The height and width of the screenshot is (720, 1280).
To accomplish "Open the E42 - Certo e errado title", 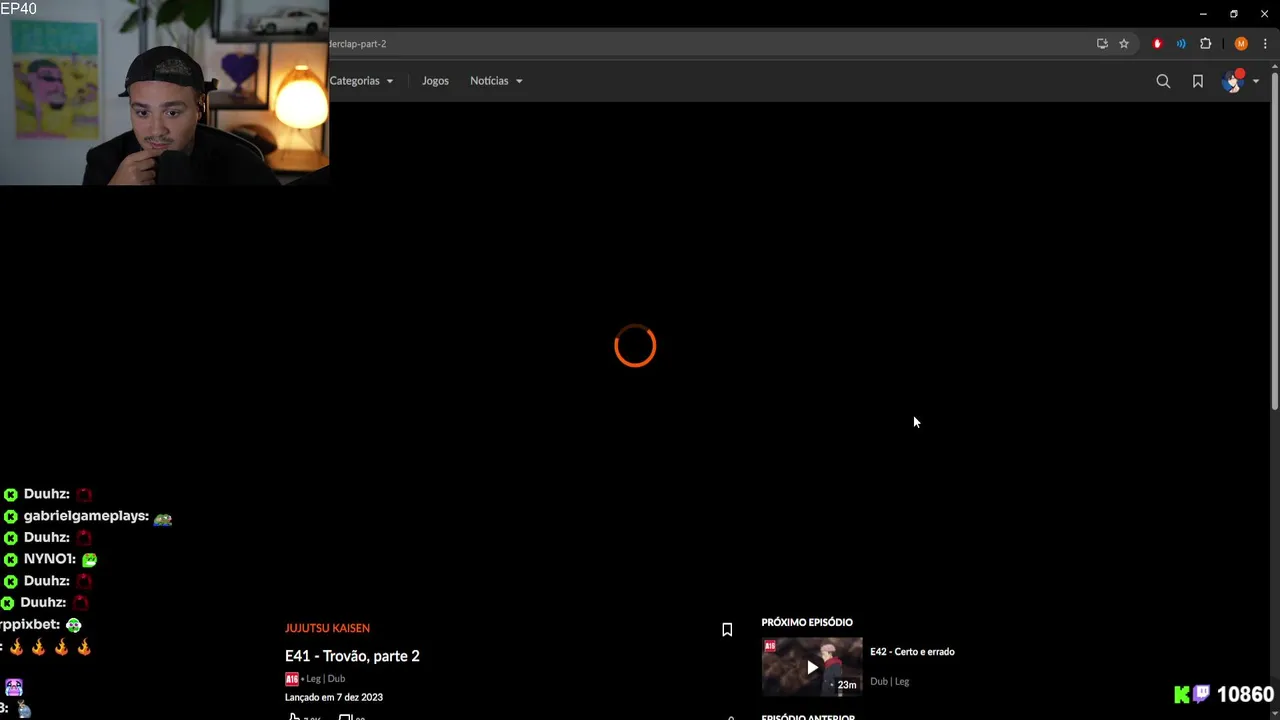I will pyautogui.click(x=912, y=652).
